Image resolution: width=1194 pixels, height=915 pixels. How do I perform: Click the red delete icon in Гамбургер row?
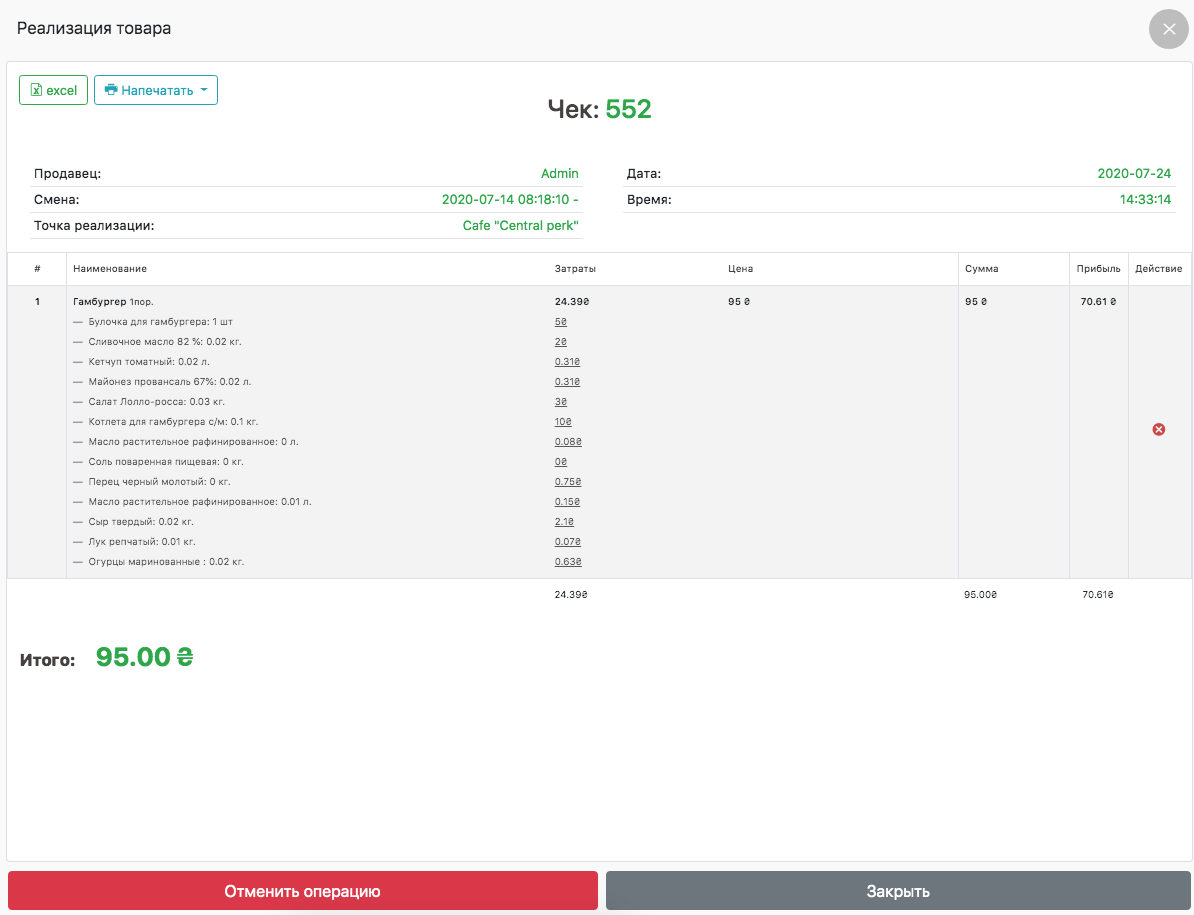pos(1159,429)
